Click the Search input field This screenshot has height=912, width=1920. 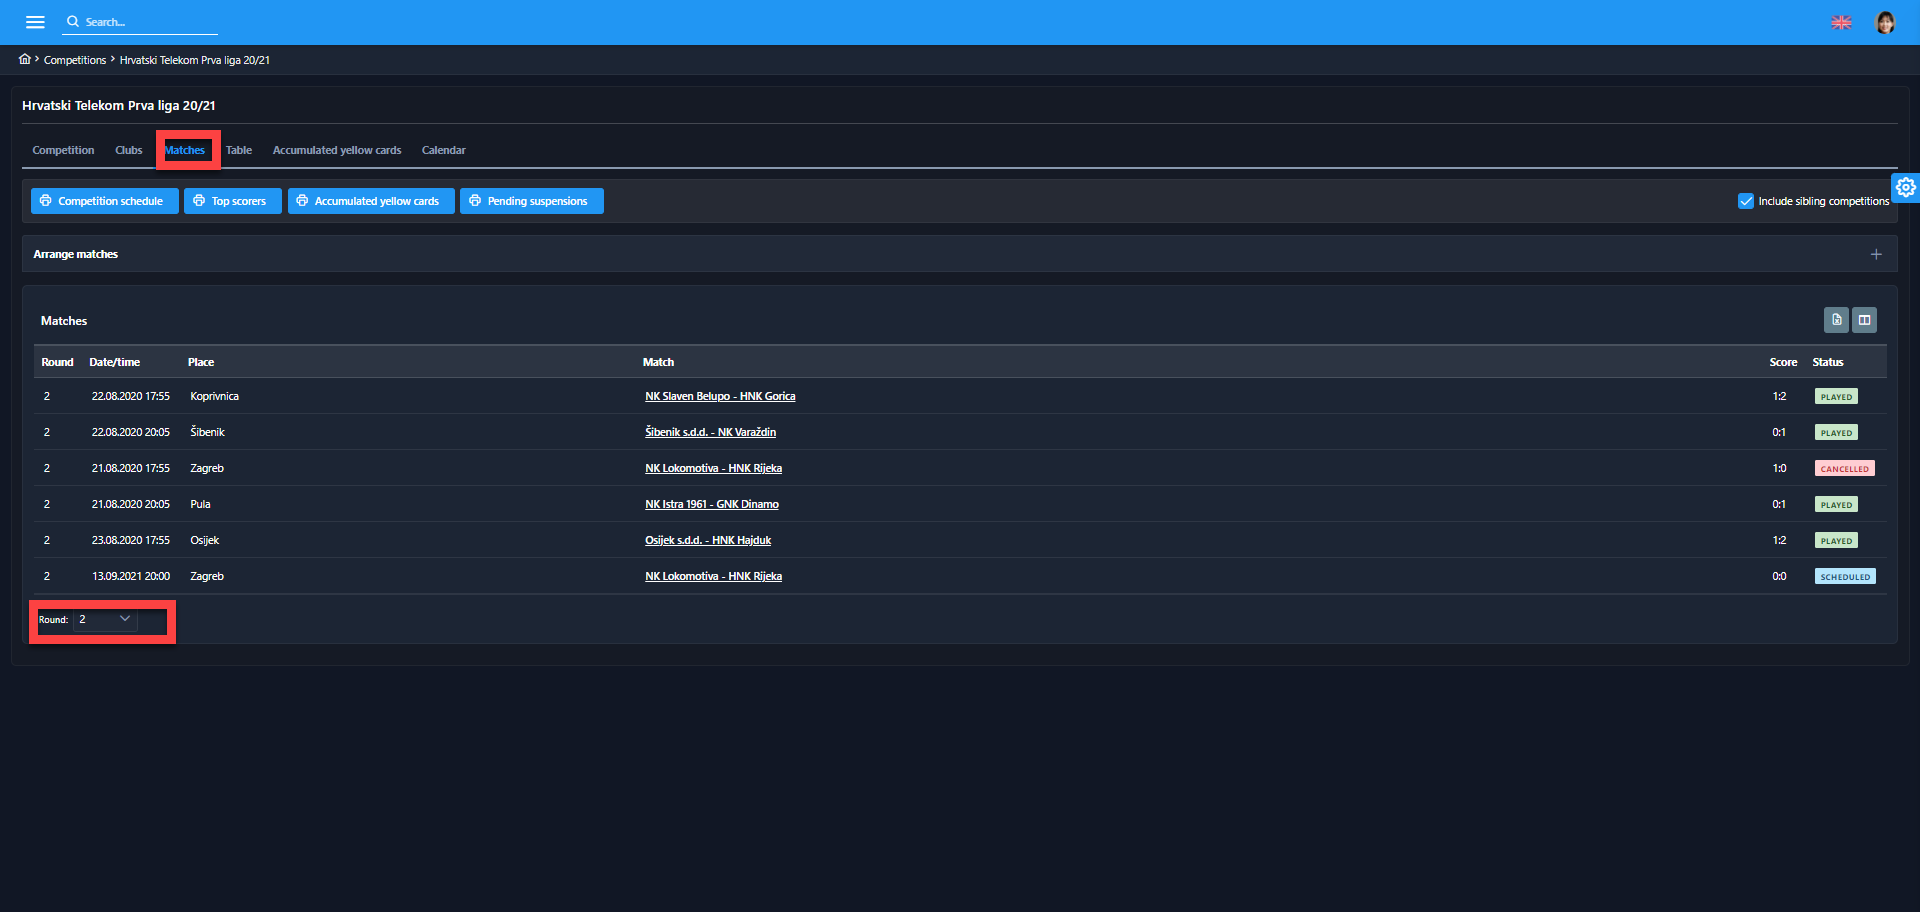[145, 22]
